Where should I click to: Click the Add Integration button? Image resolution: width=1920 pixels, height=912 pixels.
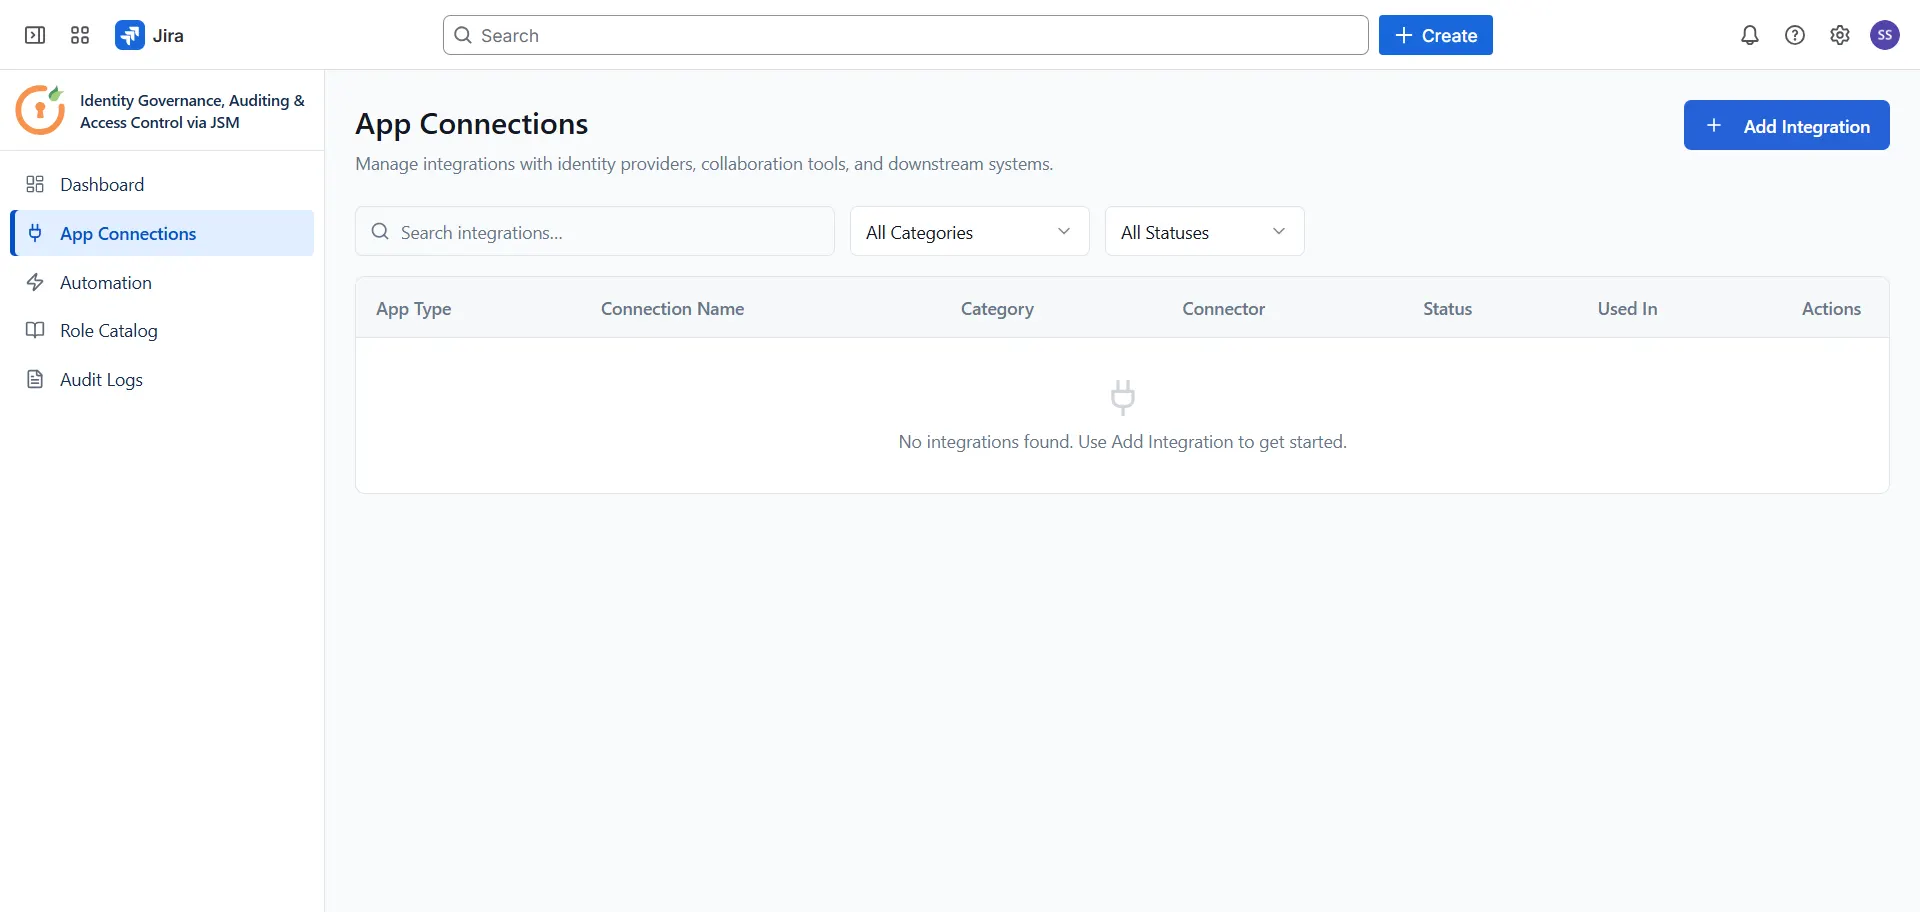[x=1786, y=125]
